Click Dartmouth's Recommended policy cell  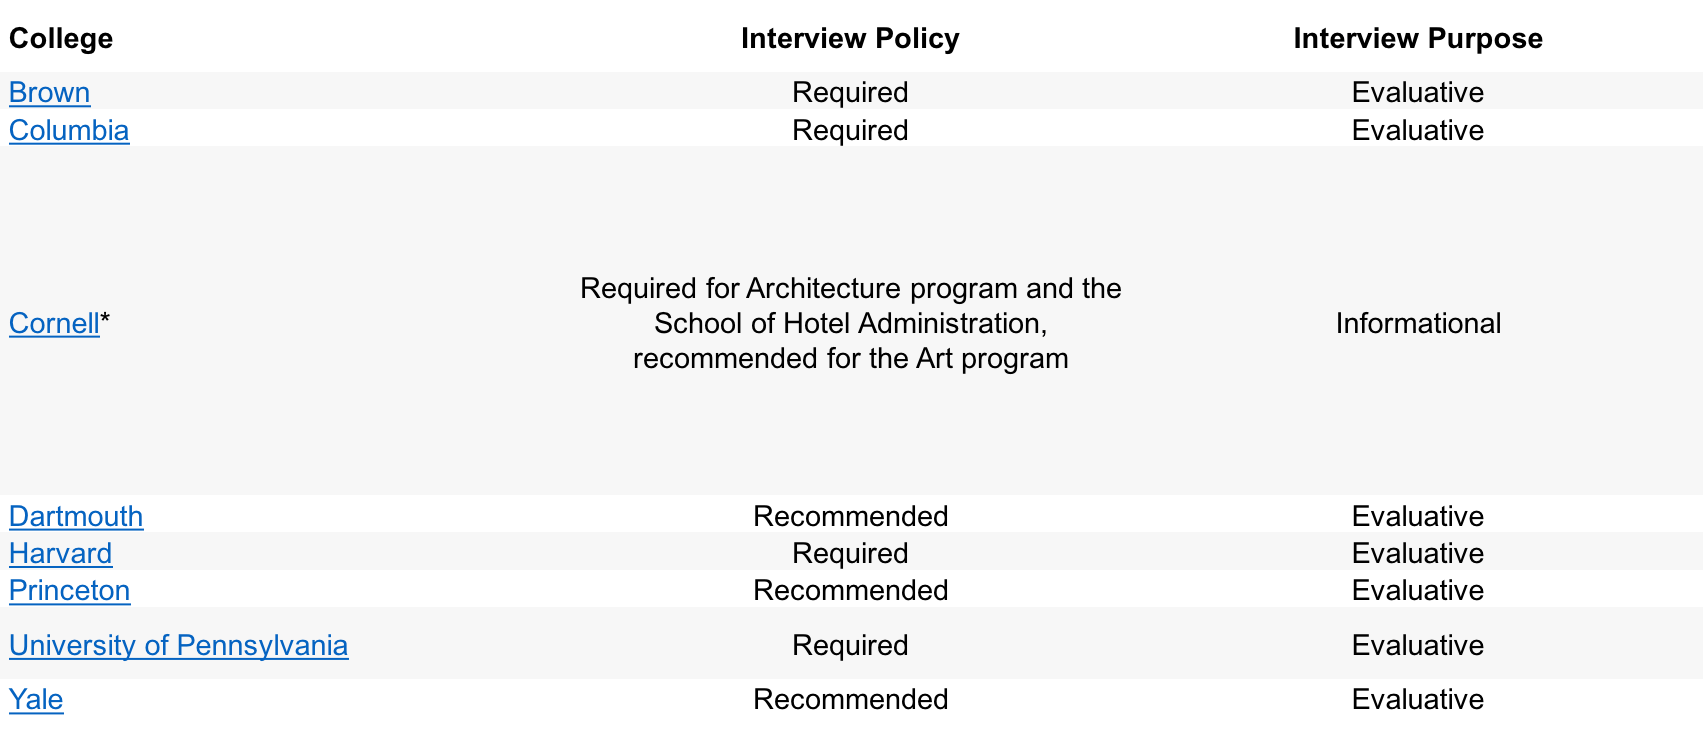click(x=850, y=516)
